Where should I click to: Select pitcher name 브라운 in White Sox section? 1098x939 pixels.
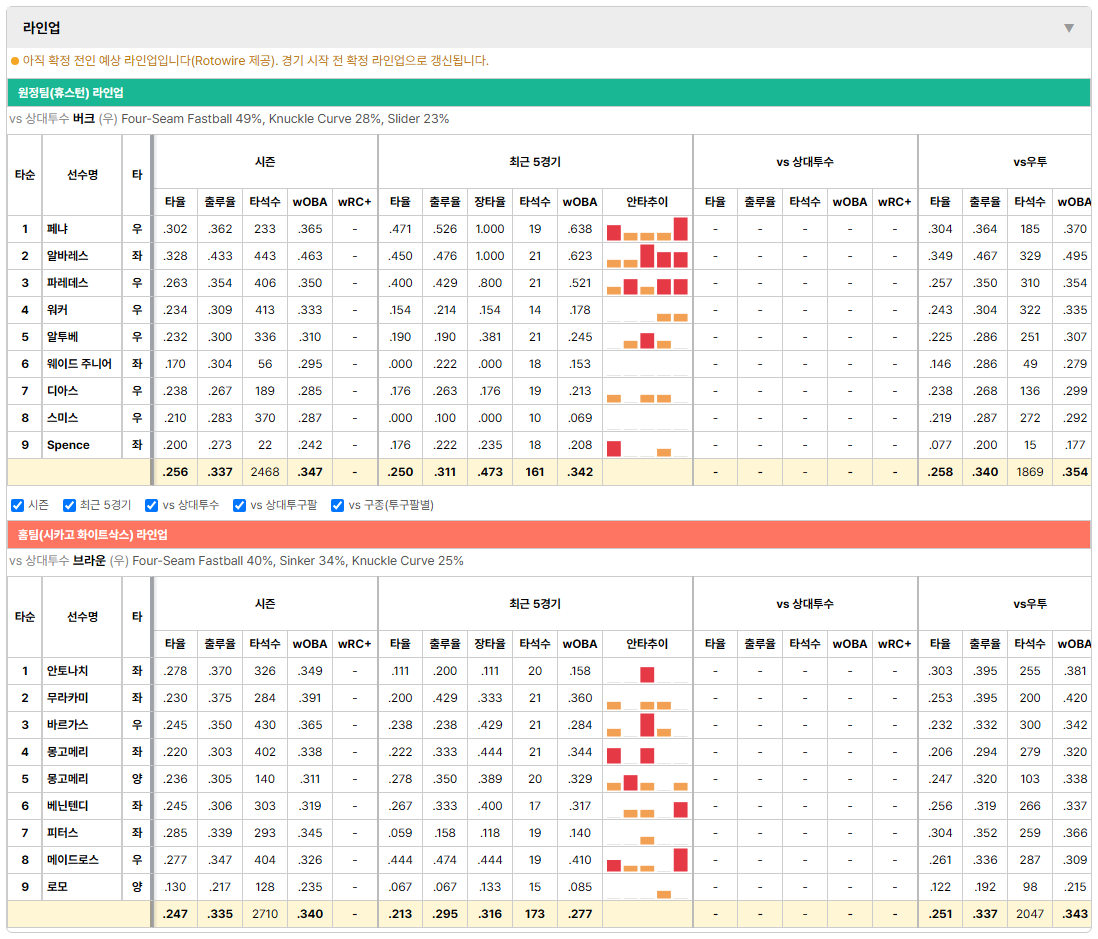pyautogui.click(x=89, y=561)
